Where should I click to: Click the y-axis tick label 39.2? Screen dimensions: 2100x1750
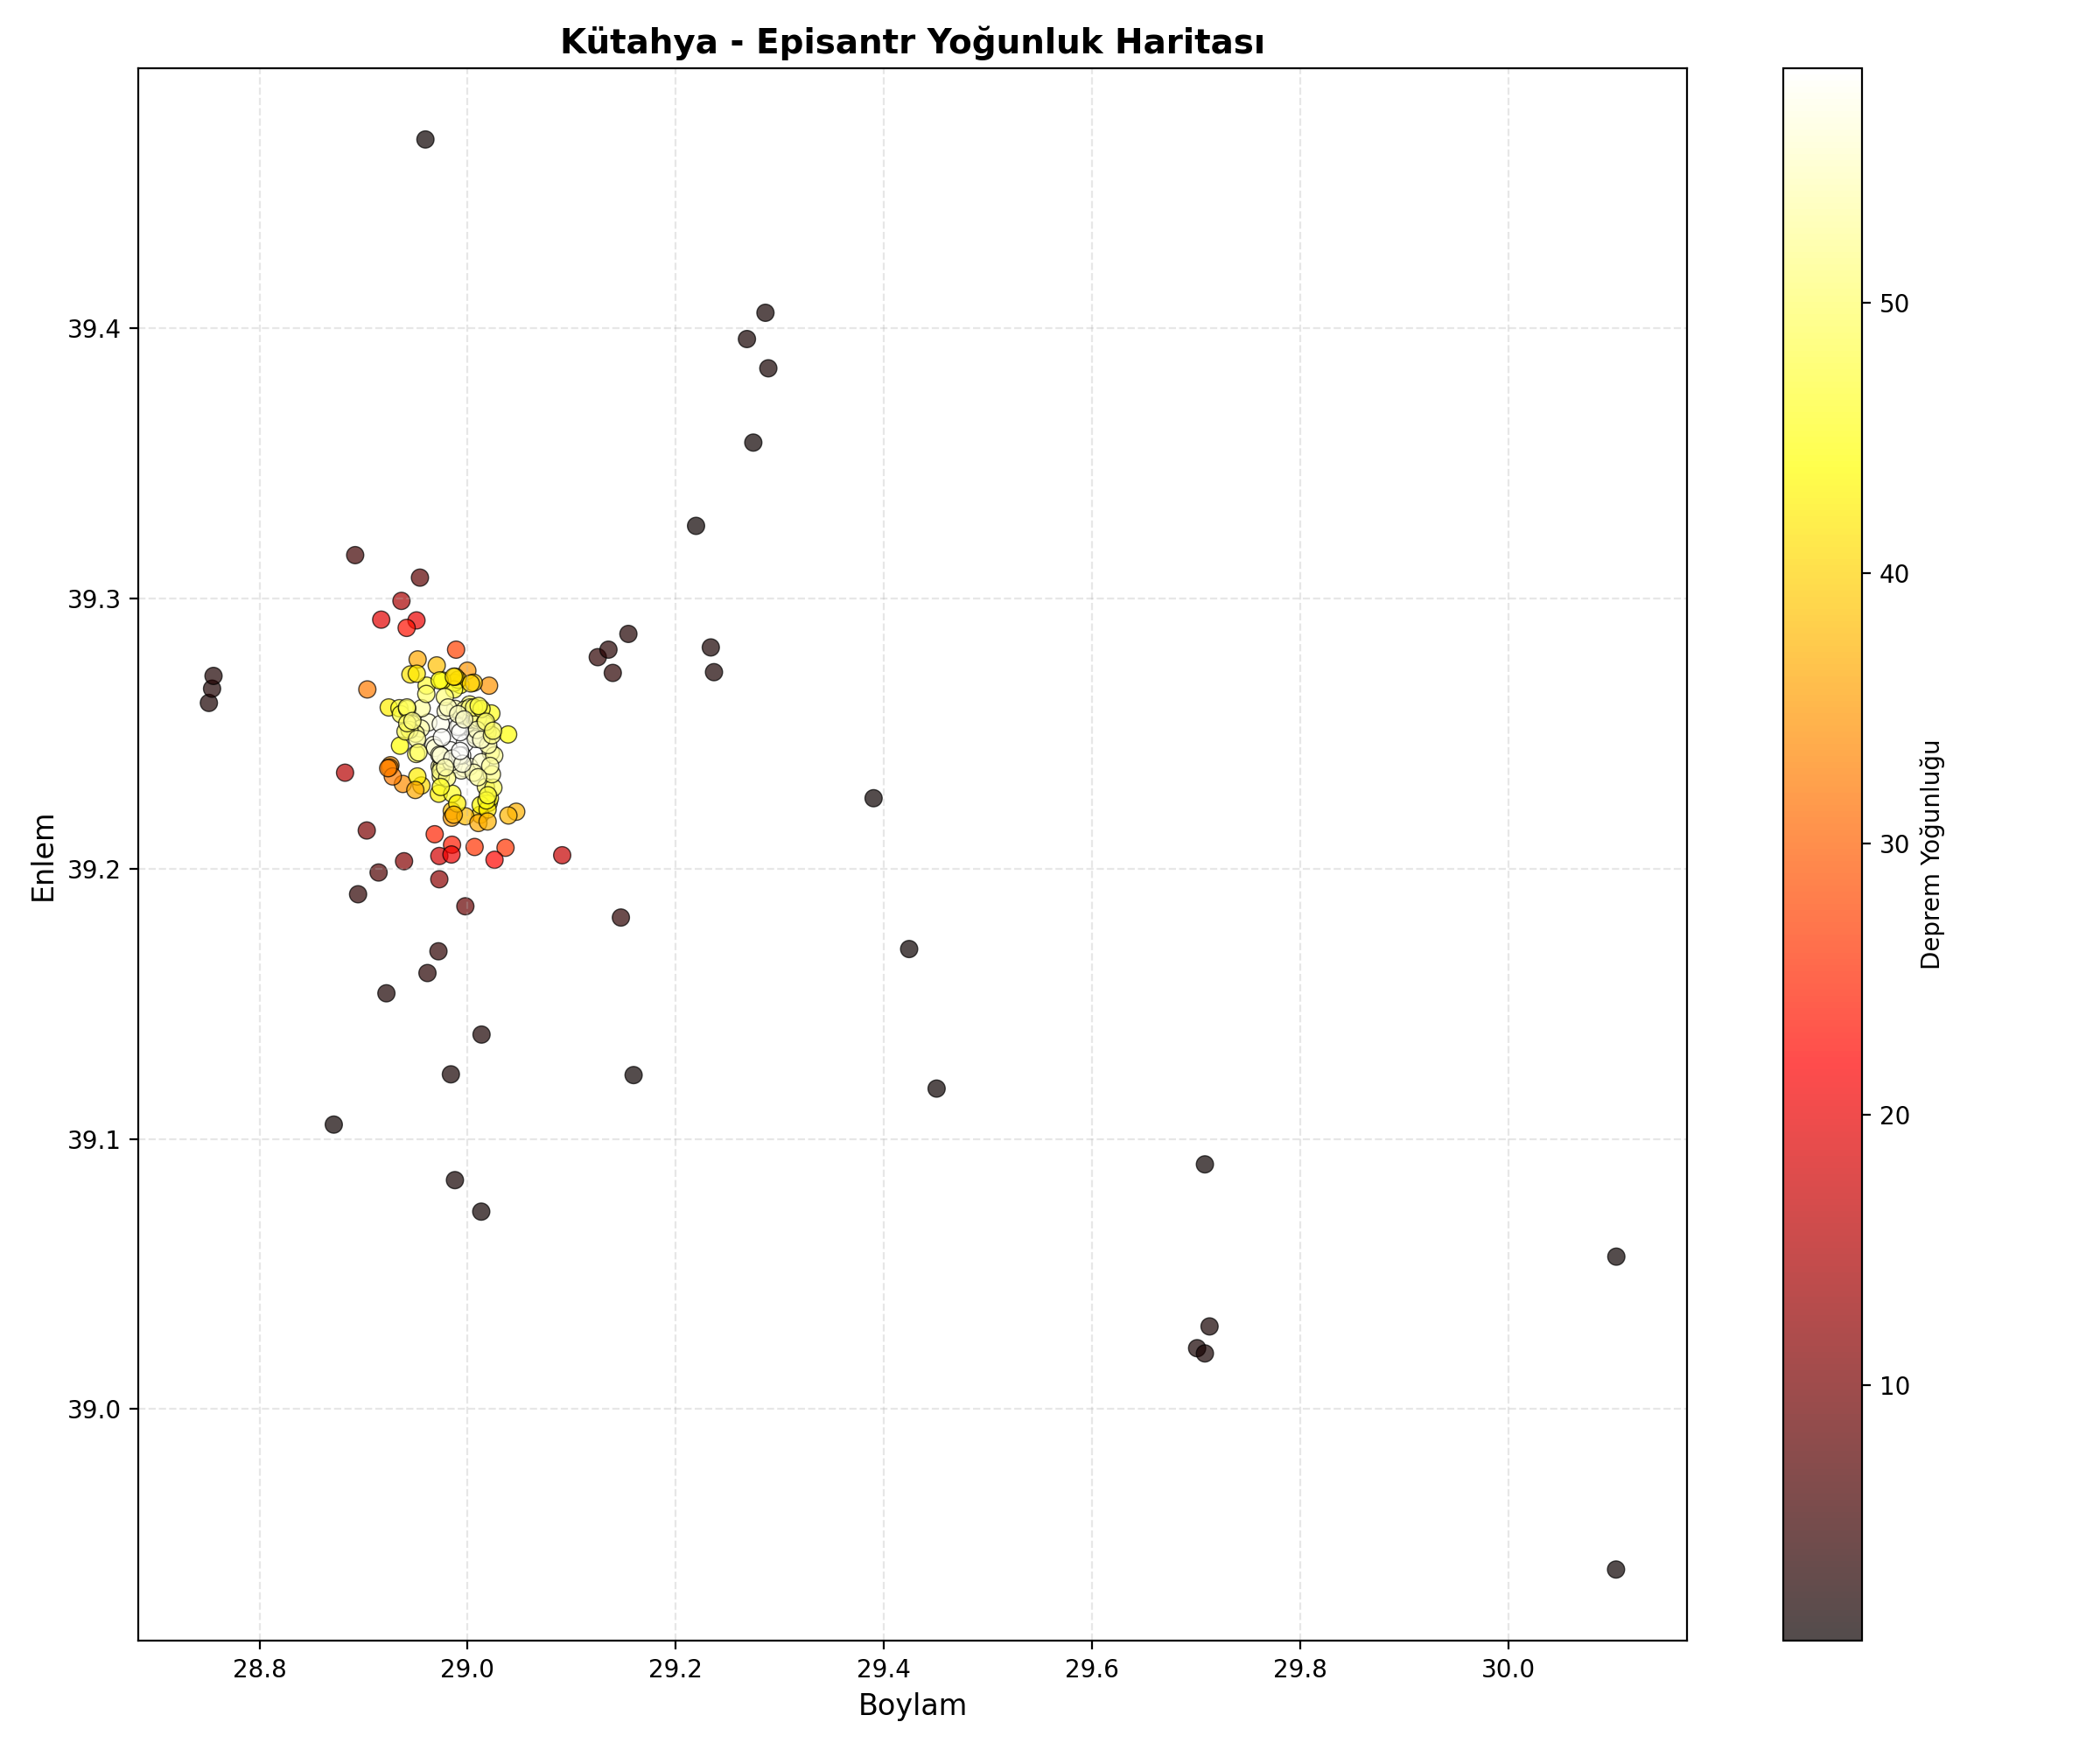click(94, 869)
